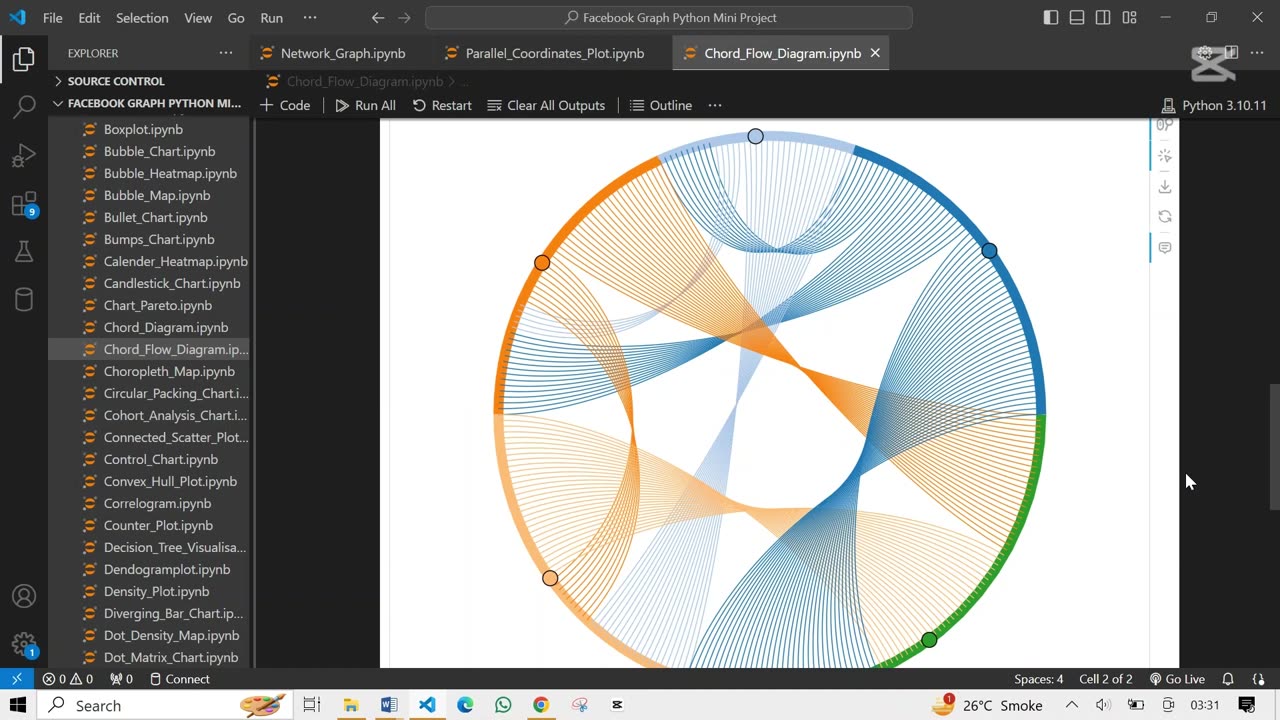Open the Edit menu

coord(89,18)
